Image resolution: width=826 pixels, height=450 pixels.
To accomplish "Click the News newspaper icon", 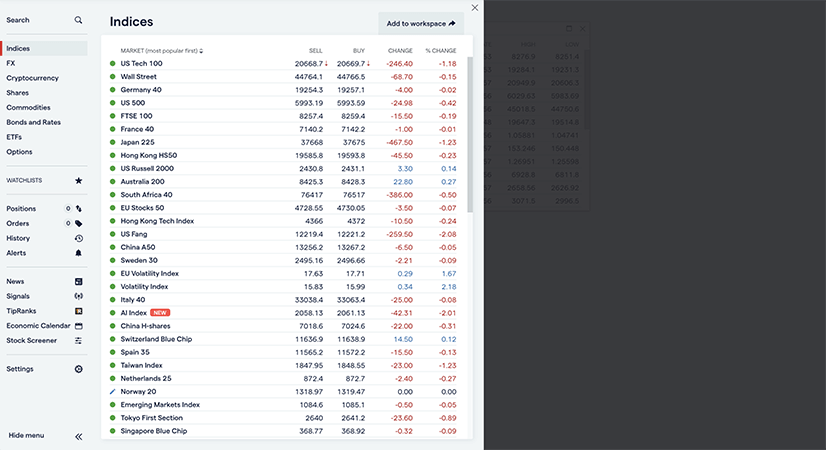I will [x=79, y=282].
